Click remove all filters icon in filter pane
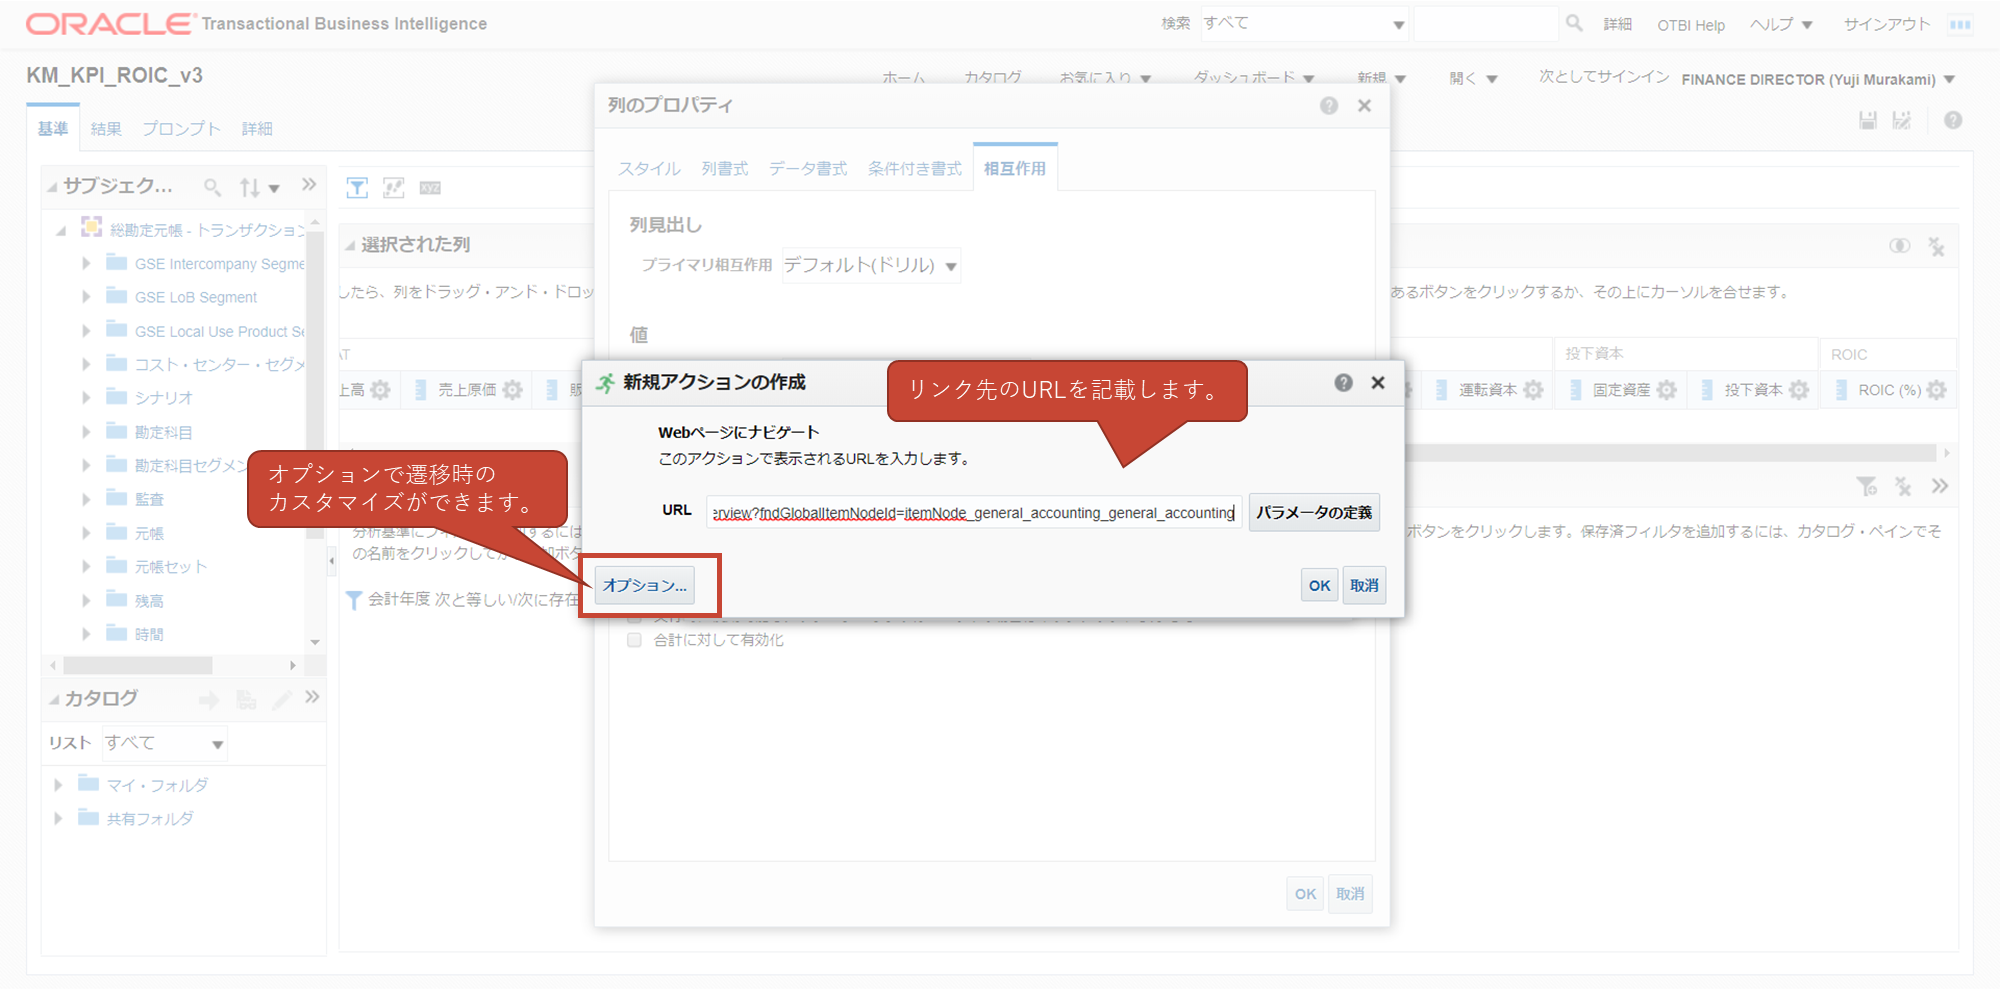The width and height of the screenshot is (2000, 992). [1903, 487]
